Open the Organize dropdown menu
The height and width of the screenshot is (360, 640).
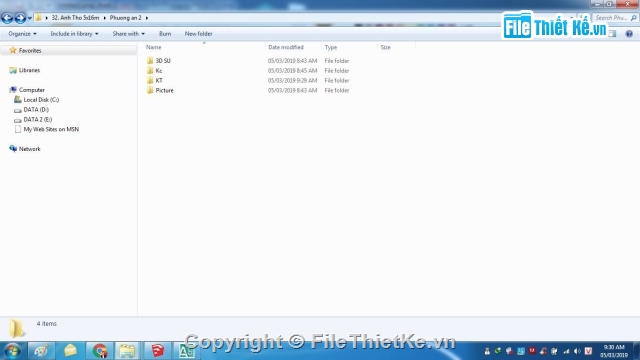[x=22, y=34]
